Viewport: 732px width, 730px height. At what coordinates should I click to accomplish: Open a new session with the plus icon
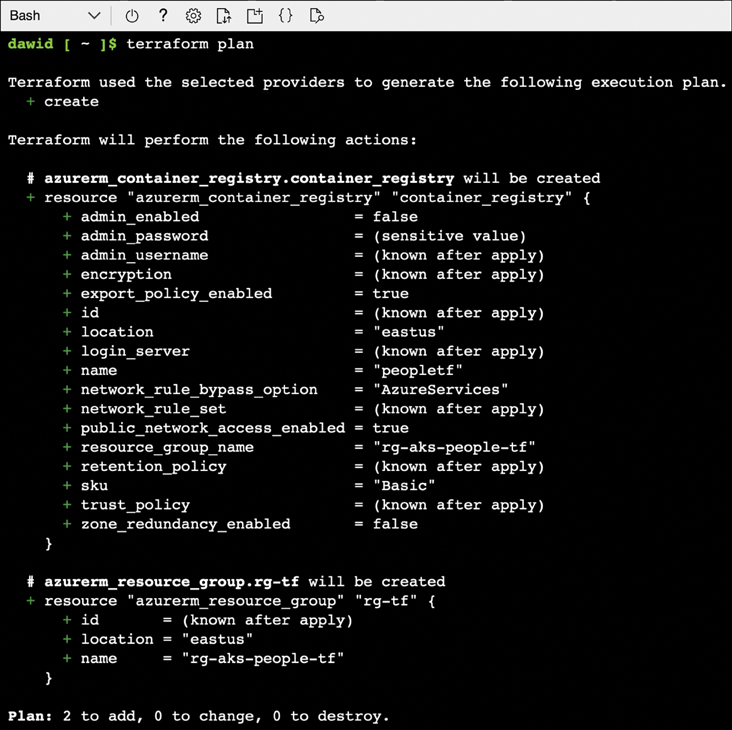coord(255,16)
